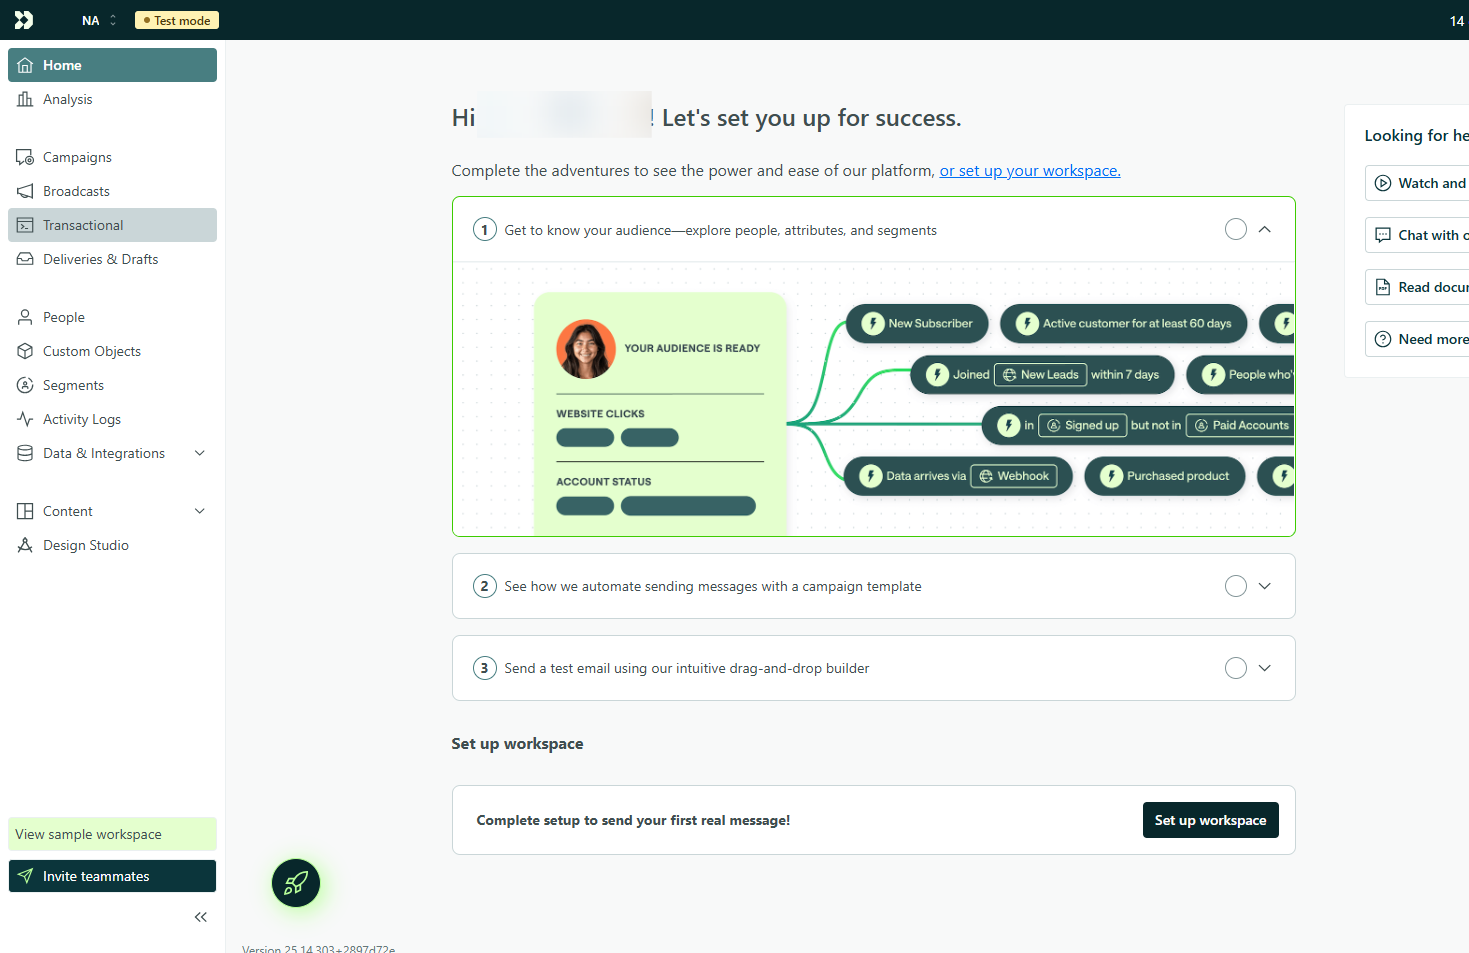Select Broadcasts menu item

tap(112, 191)
